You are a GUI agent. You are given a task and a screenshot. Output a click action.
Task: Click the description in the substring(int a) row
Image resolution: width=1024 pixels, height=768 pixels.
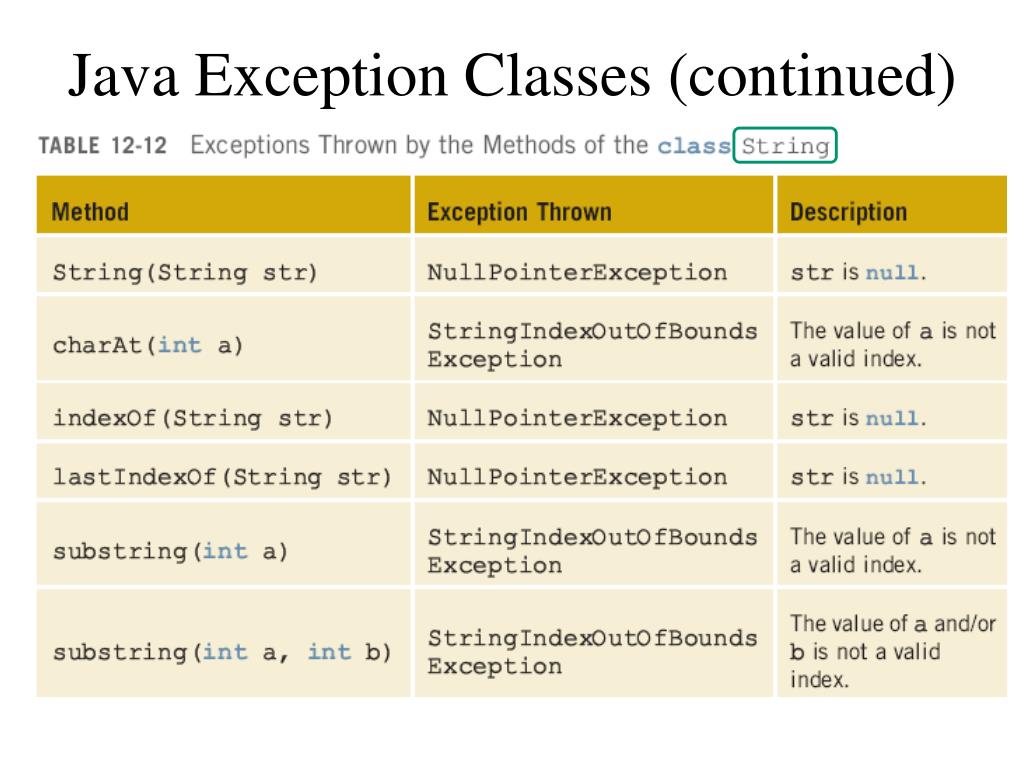click(x=893, y=551)
